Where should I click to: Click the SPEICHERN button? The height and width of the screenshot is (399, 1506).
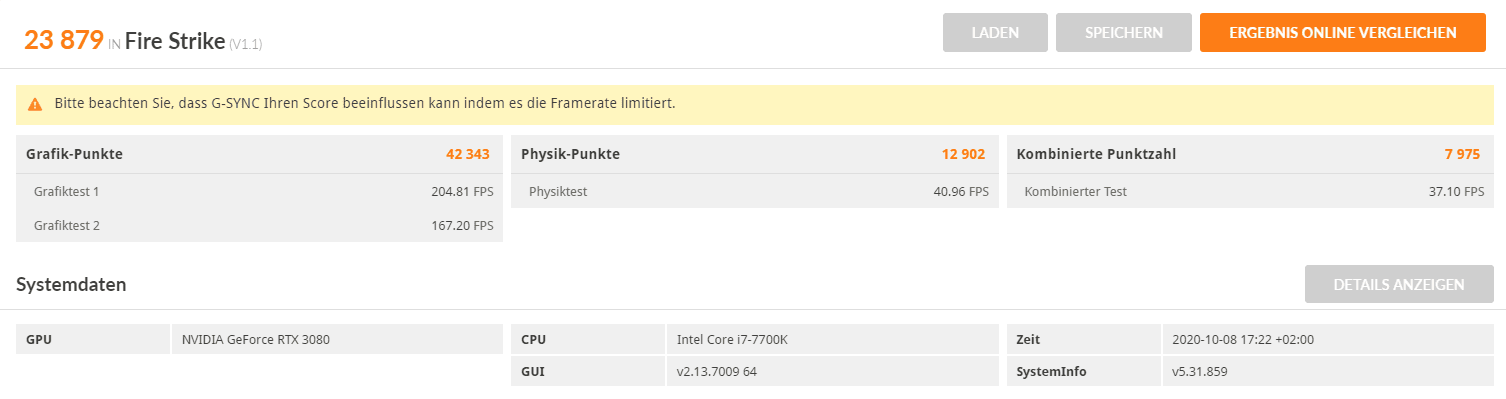(1124, 32)
